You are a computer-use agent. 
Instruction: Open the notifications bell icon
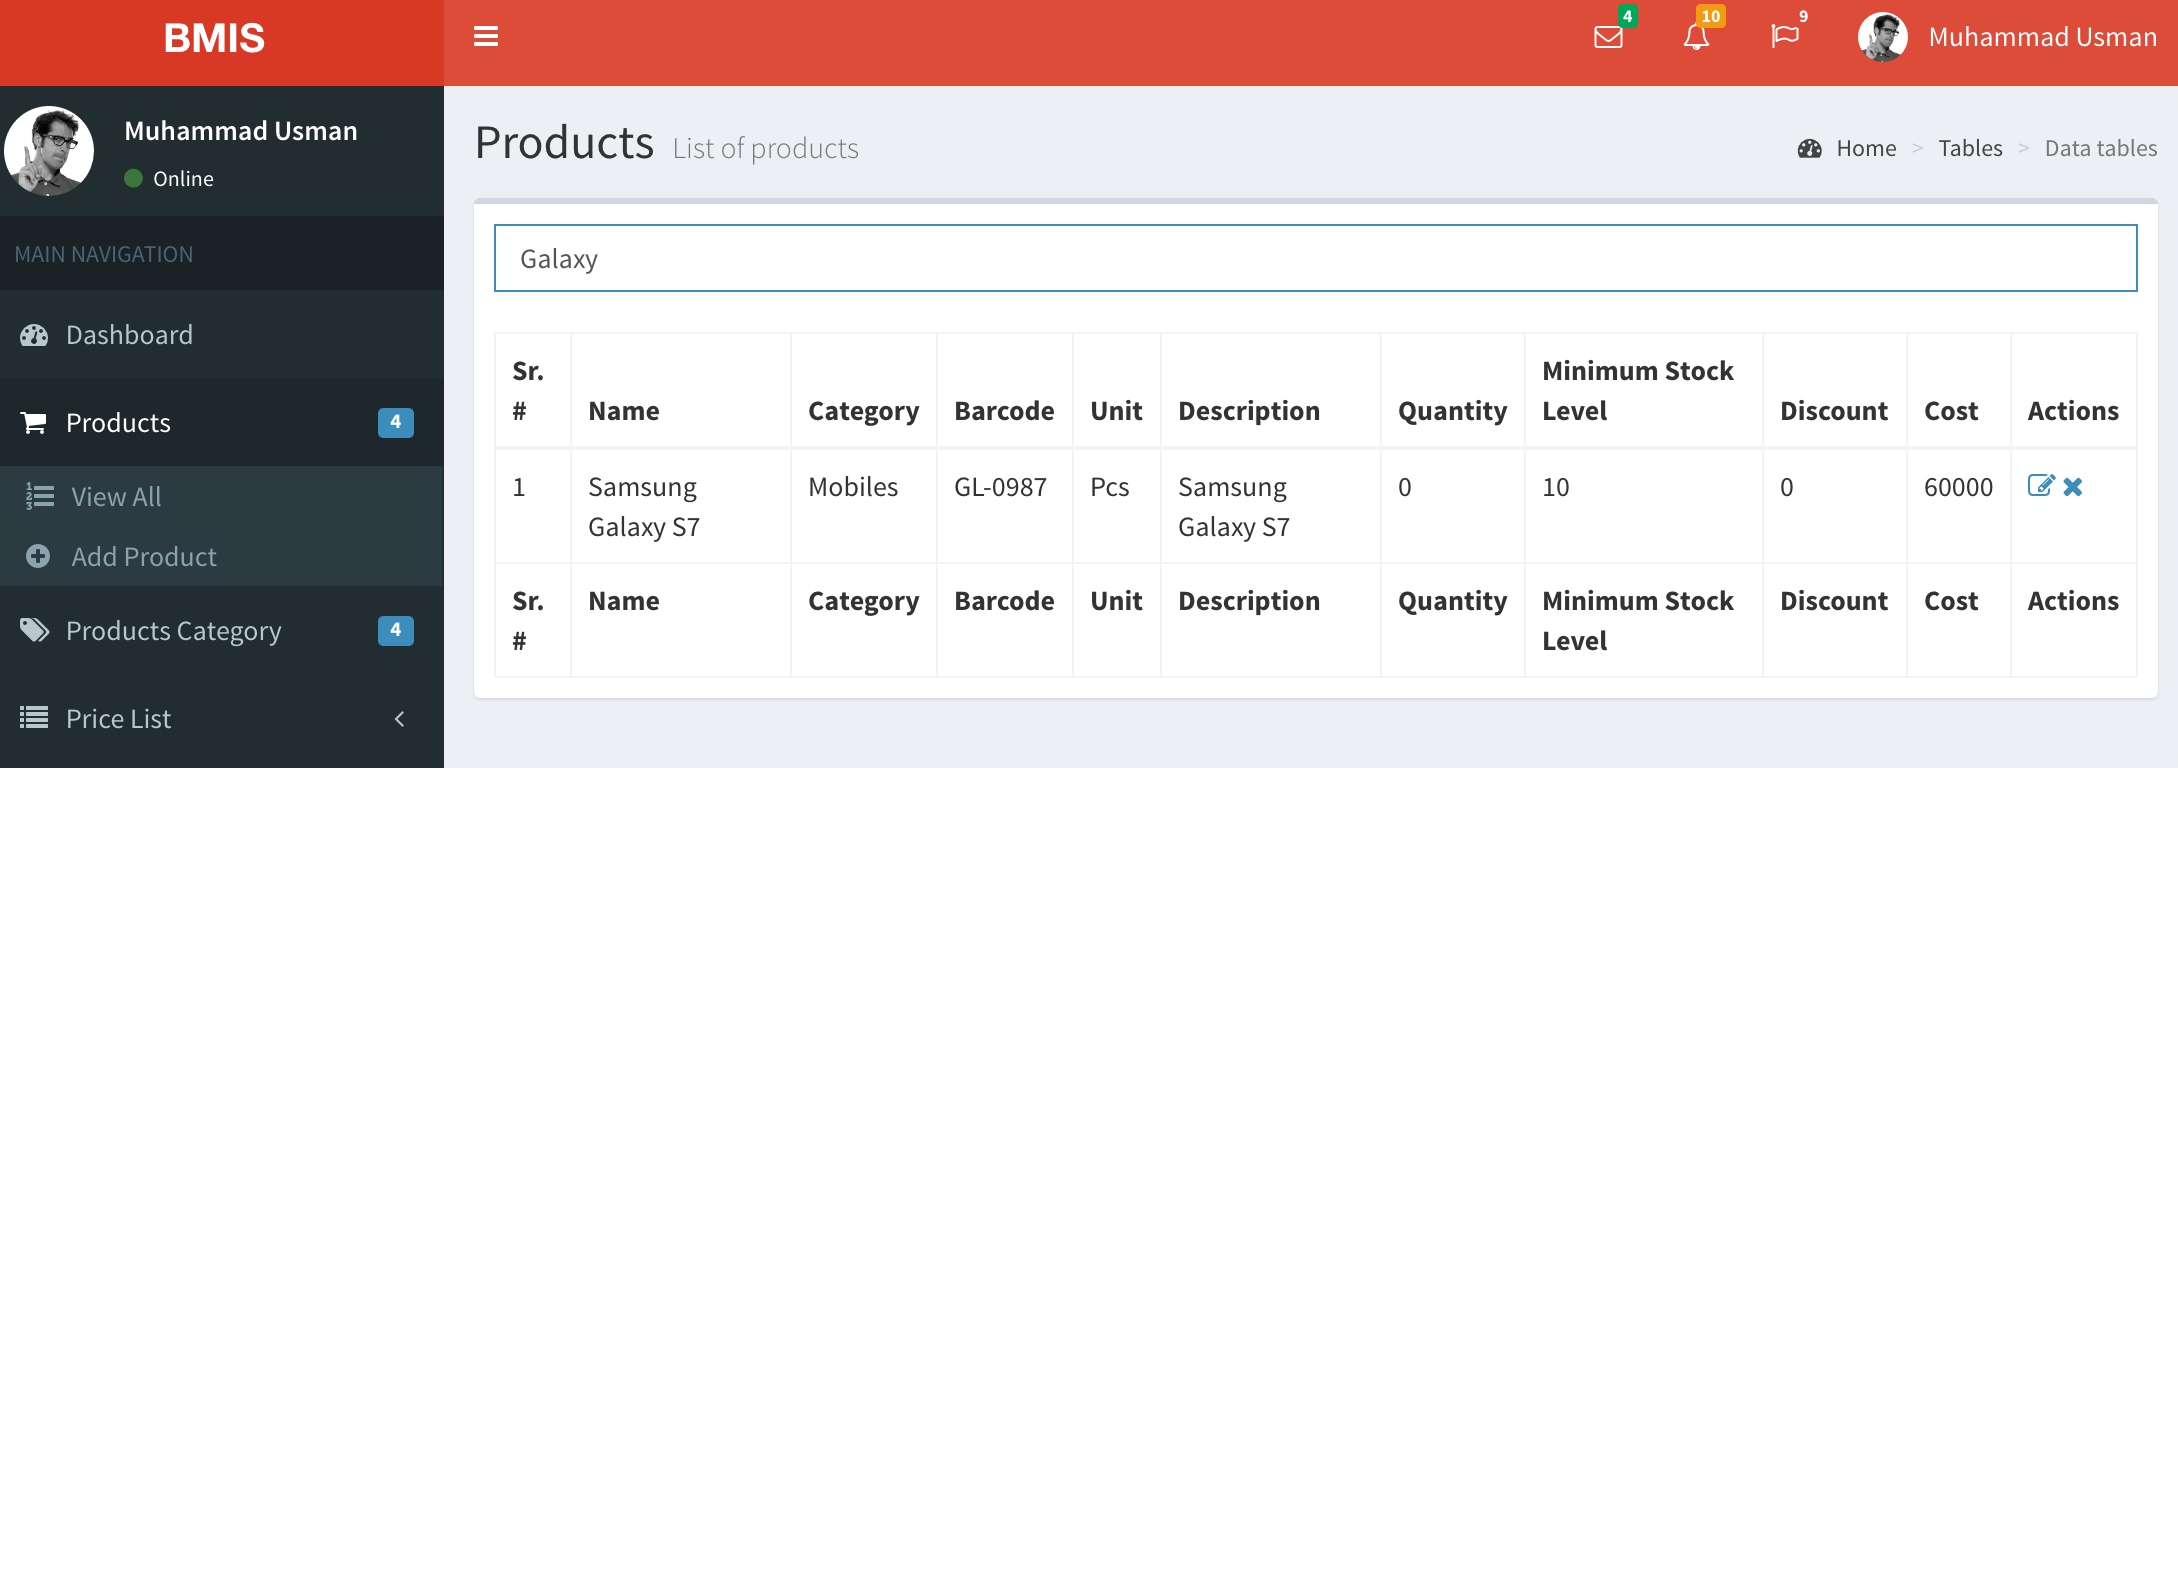(x=1696, y=37)
